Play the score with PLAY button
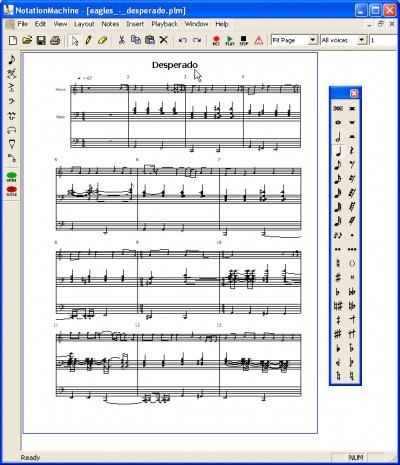The height and width of the screenshot is (465, 400). click(230, 41)
